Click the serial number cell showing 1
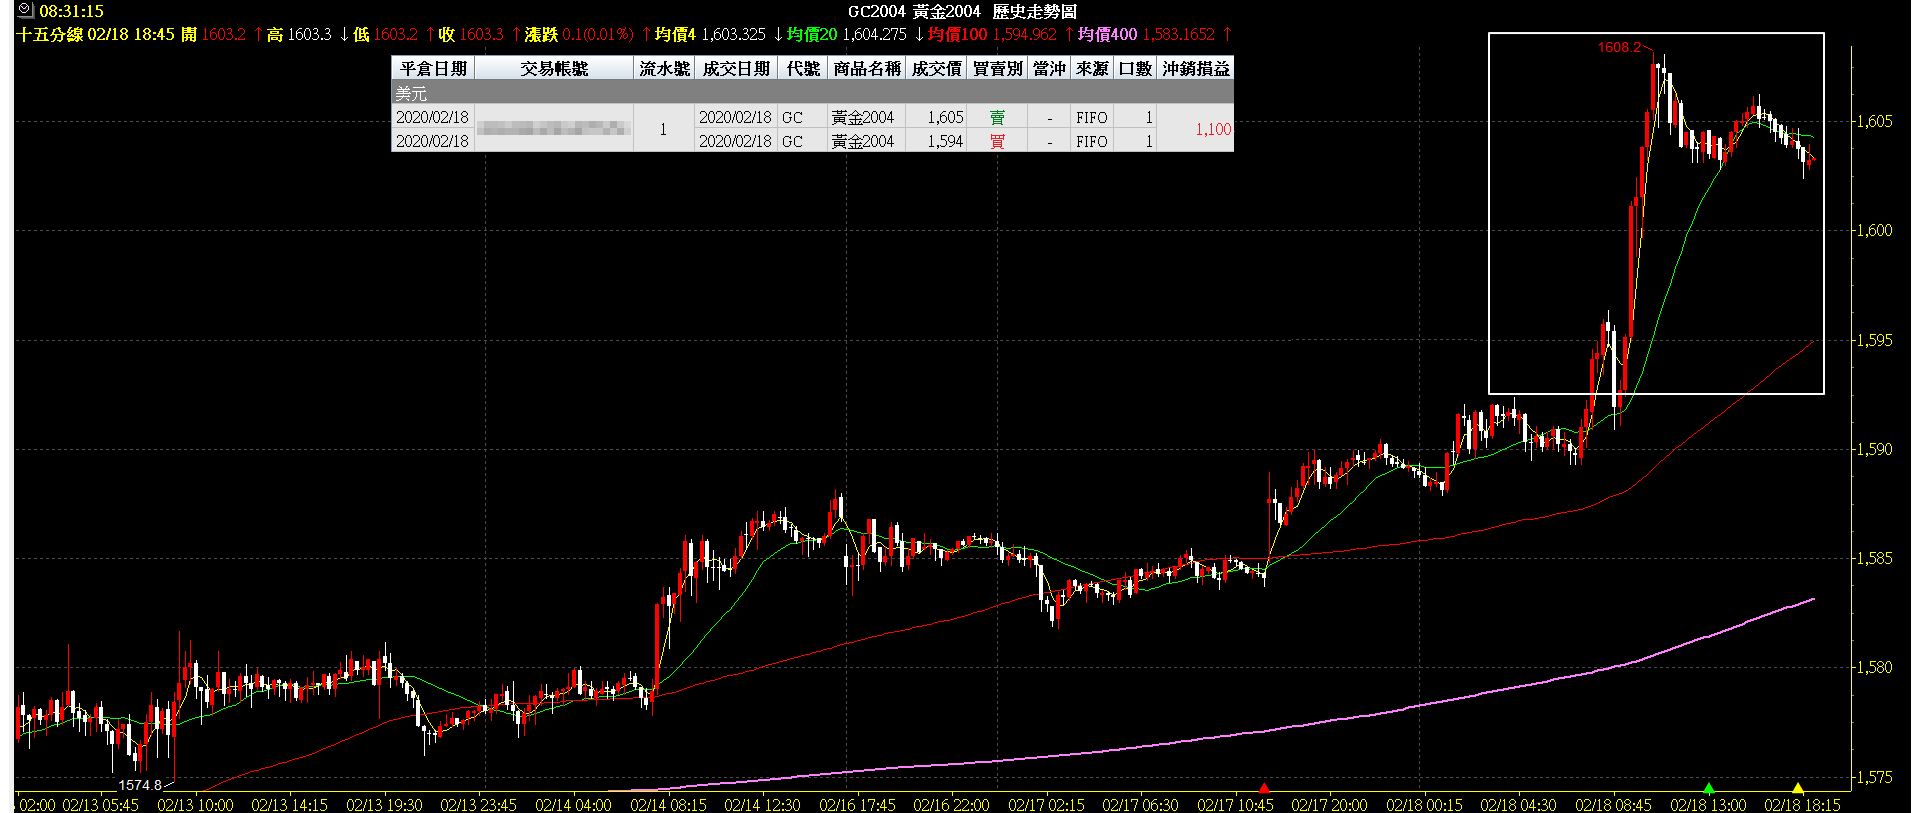 [663, 129]
